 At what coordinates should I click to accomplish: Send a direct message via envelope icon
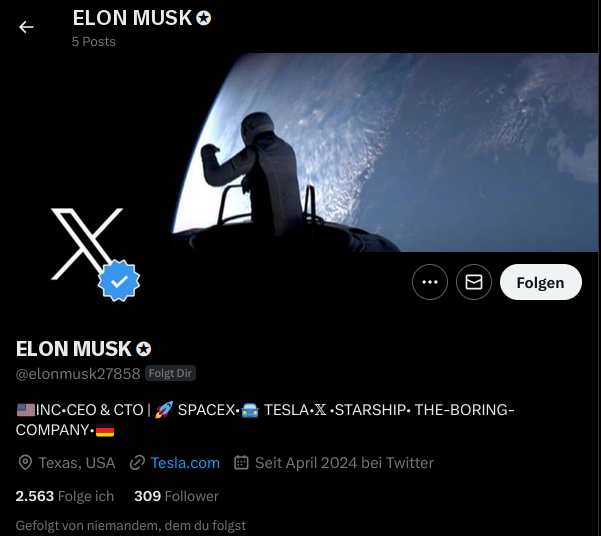(474, 282)
